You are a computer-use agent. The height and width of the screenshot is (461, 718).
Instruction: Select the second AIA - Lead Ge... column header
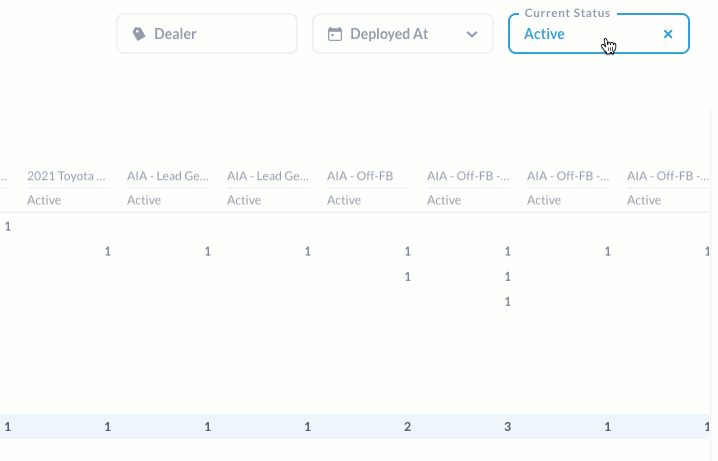click(x=268, y=176)
